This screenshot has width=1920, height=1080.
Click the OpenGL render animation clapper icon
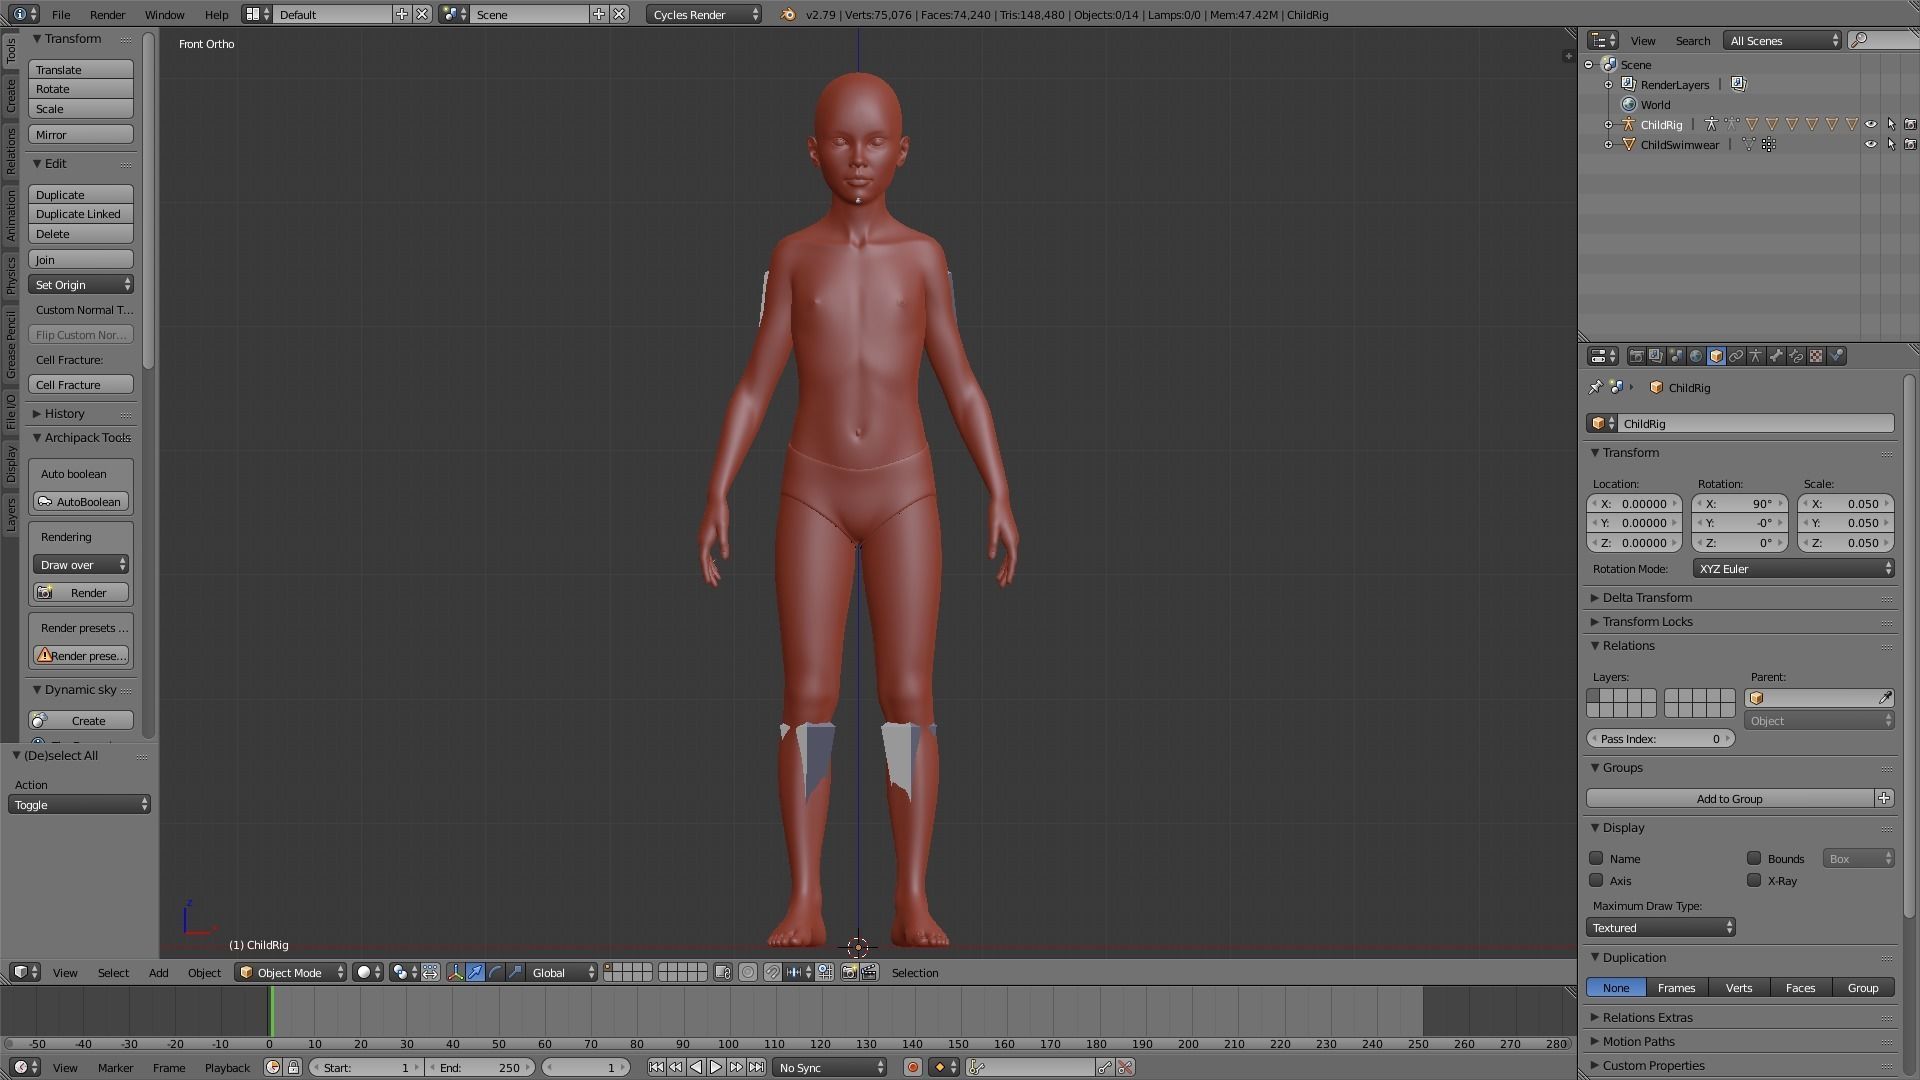pos(869,972)
